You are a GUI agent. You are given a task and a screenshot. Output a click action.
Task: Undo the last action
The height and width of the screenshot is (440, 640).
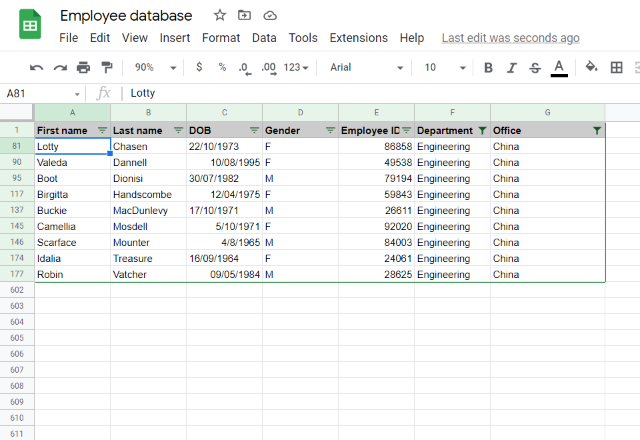[36, 67]
